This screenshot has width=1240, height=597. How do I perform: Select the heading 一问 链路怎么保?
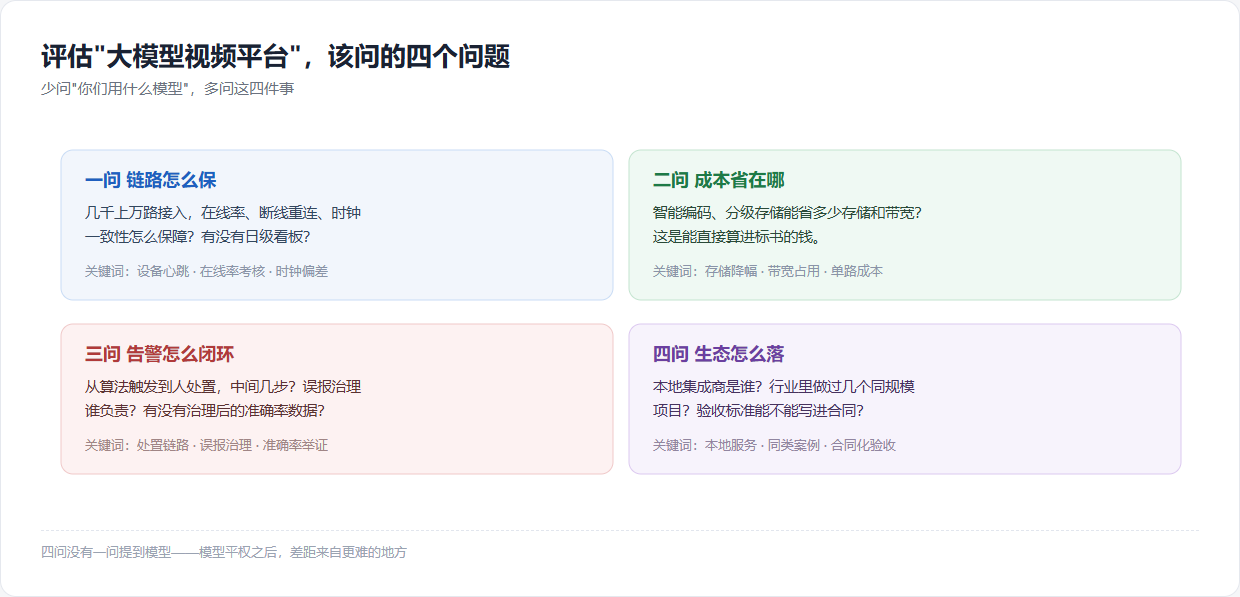[151, 180]
